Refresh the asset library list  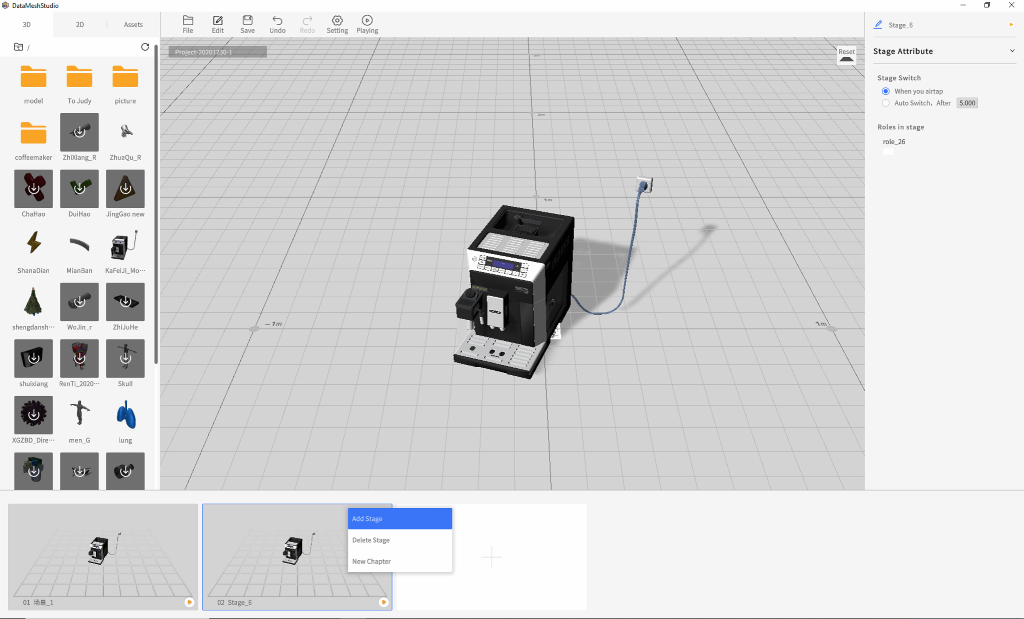click(x=145, y=47)
